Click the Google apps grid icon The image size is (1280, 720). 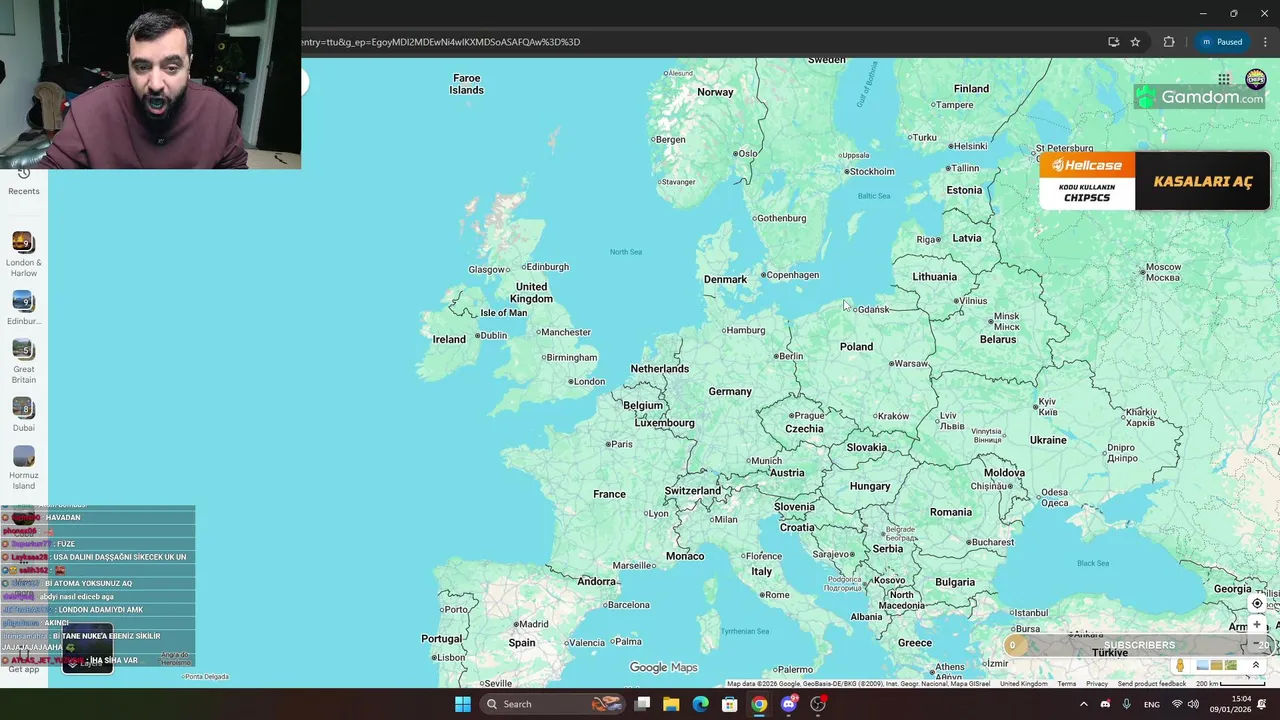(1224, 79)
